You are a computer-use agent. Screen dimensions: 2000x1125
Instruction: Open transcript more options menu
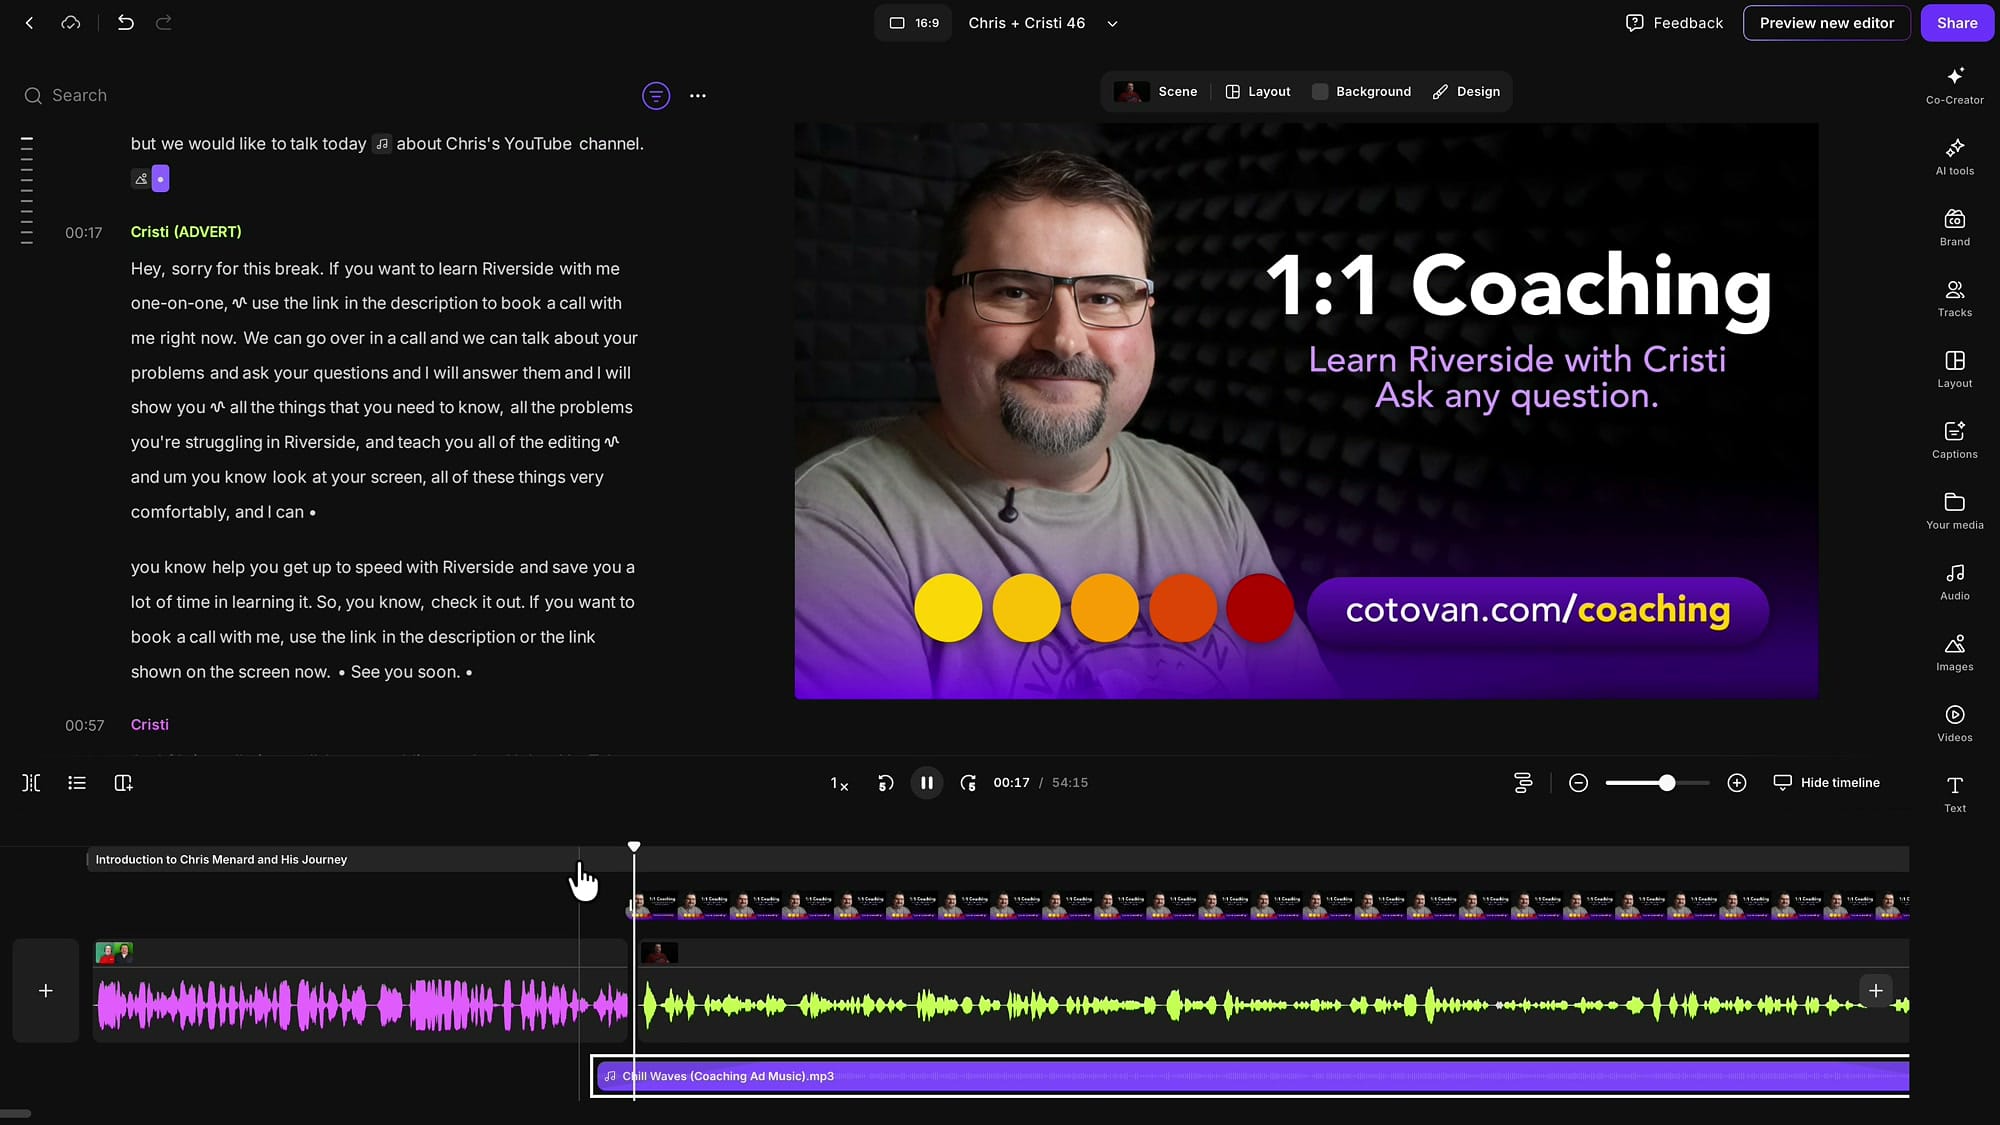coord(698,96)
